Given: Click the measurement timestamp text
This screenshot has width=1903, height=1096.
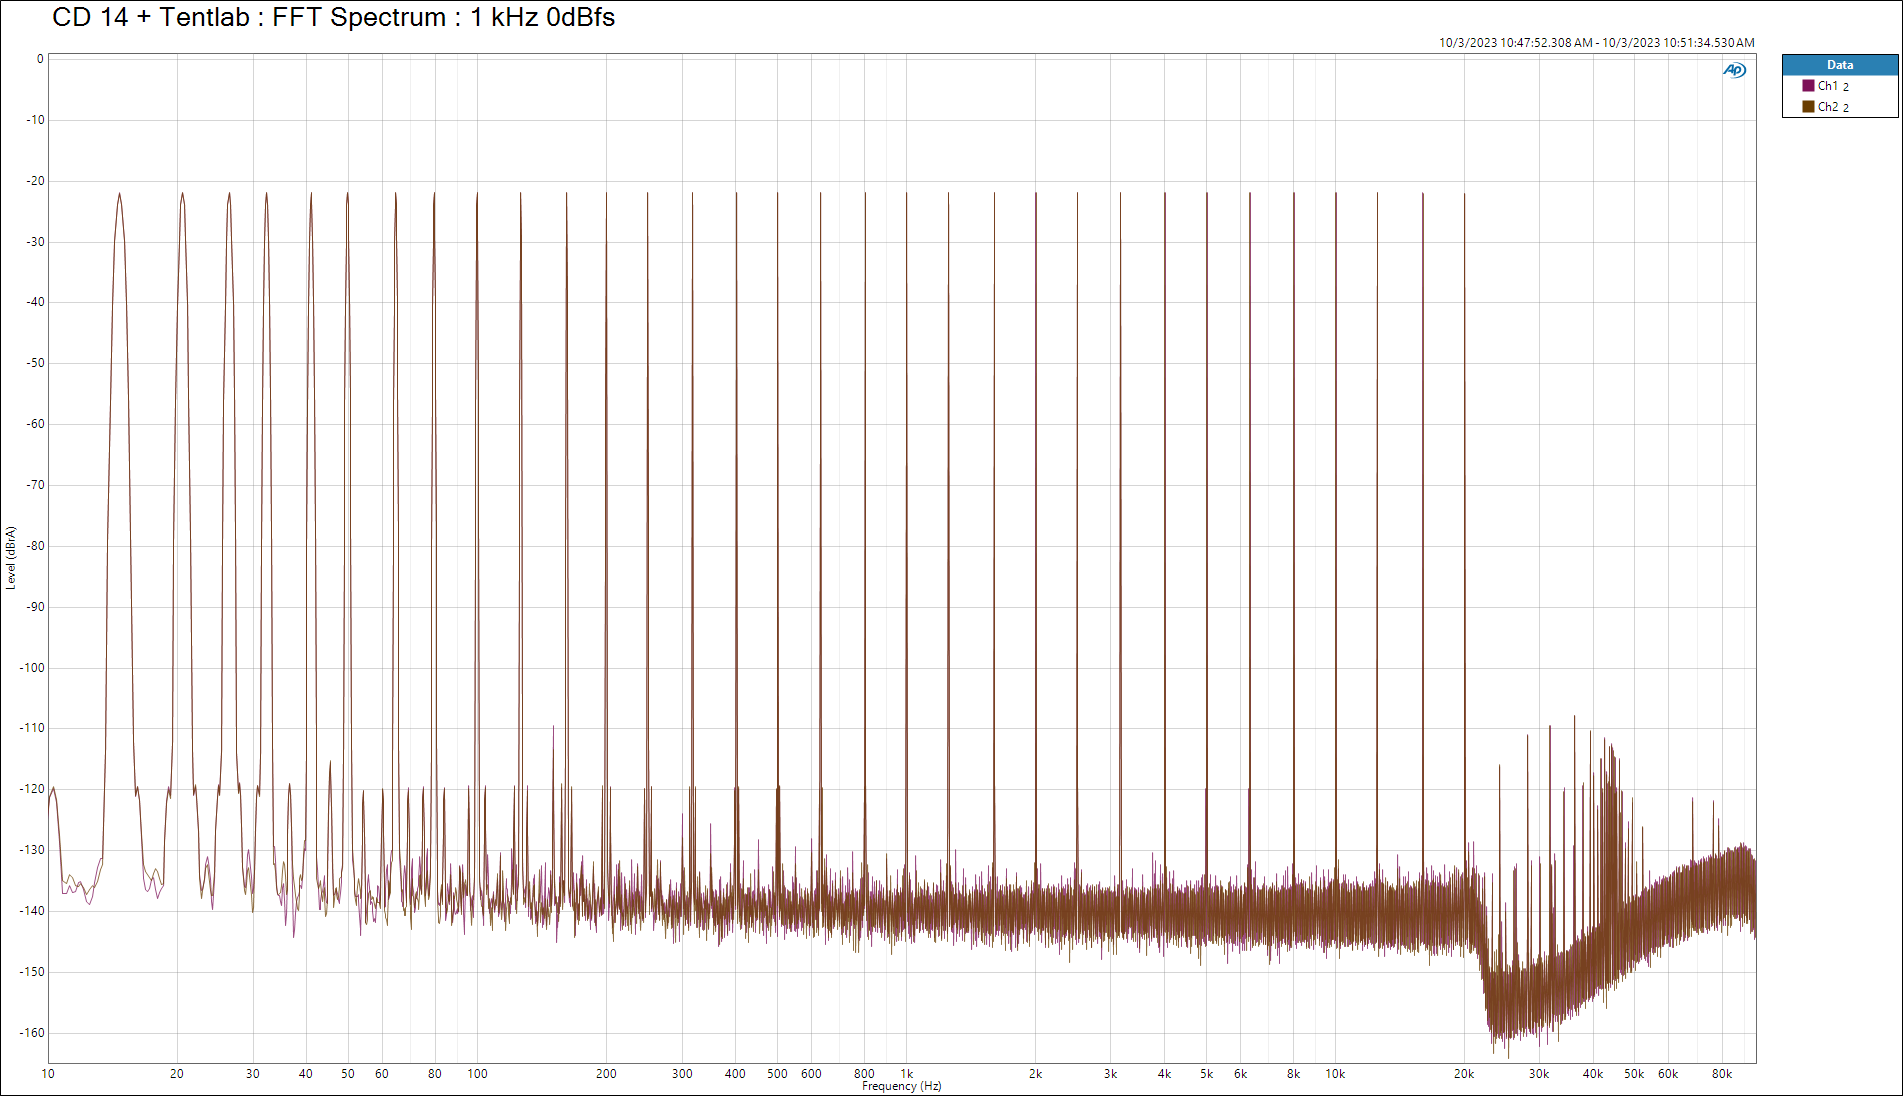Looking at the screenshot, I should coord(1596,42).
